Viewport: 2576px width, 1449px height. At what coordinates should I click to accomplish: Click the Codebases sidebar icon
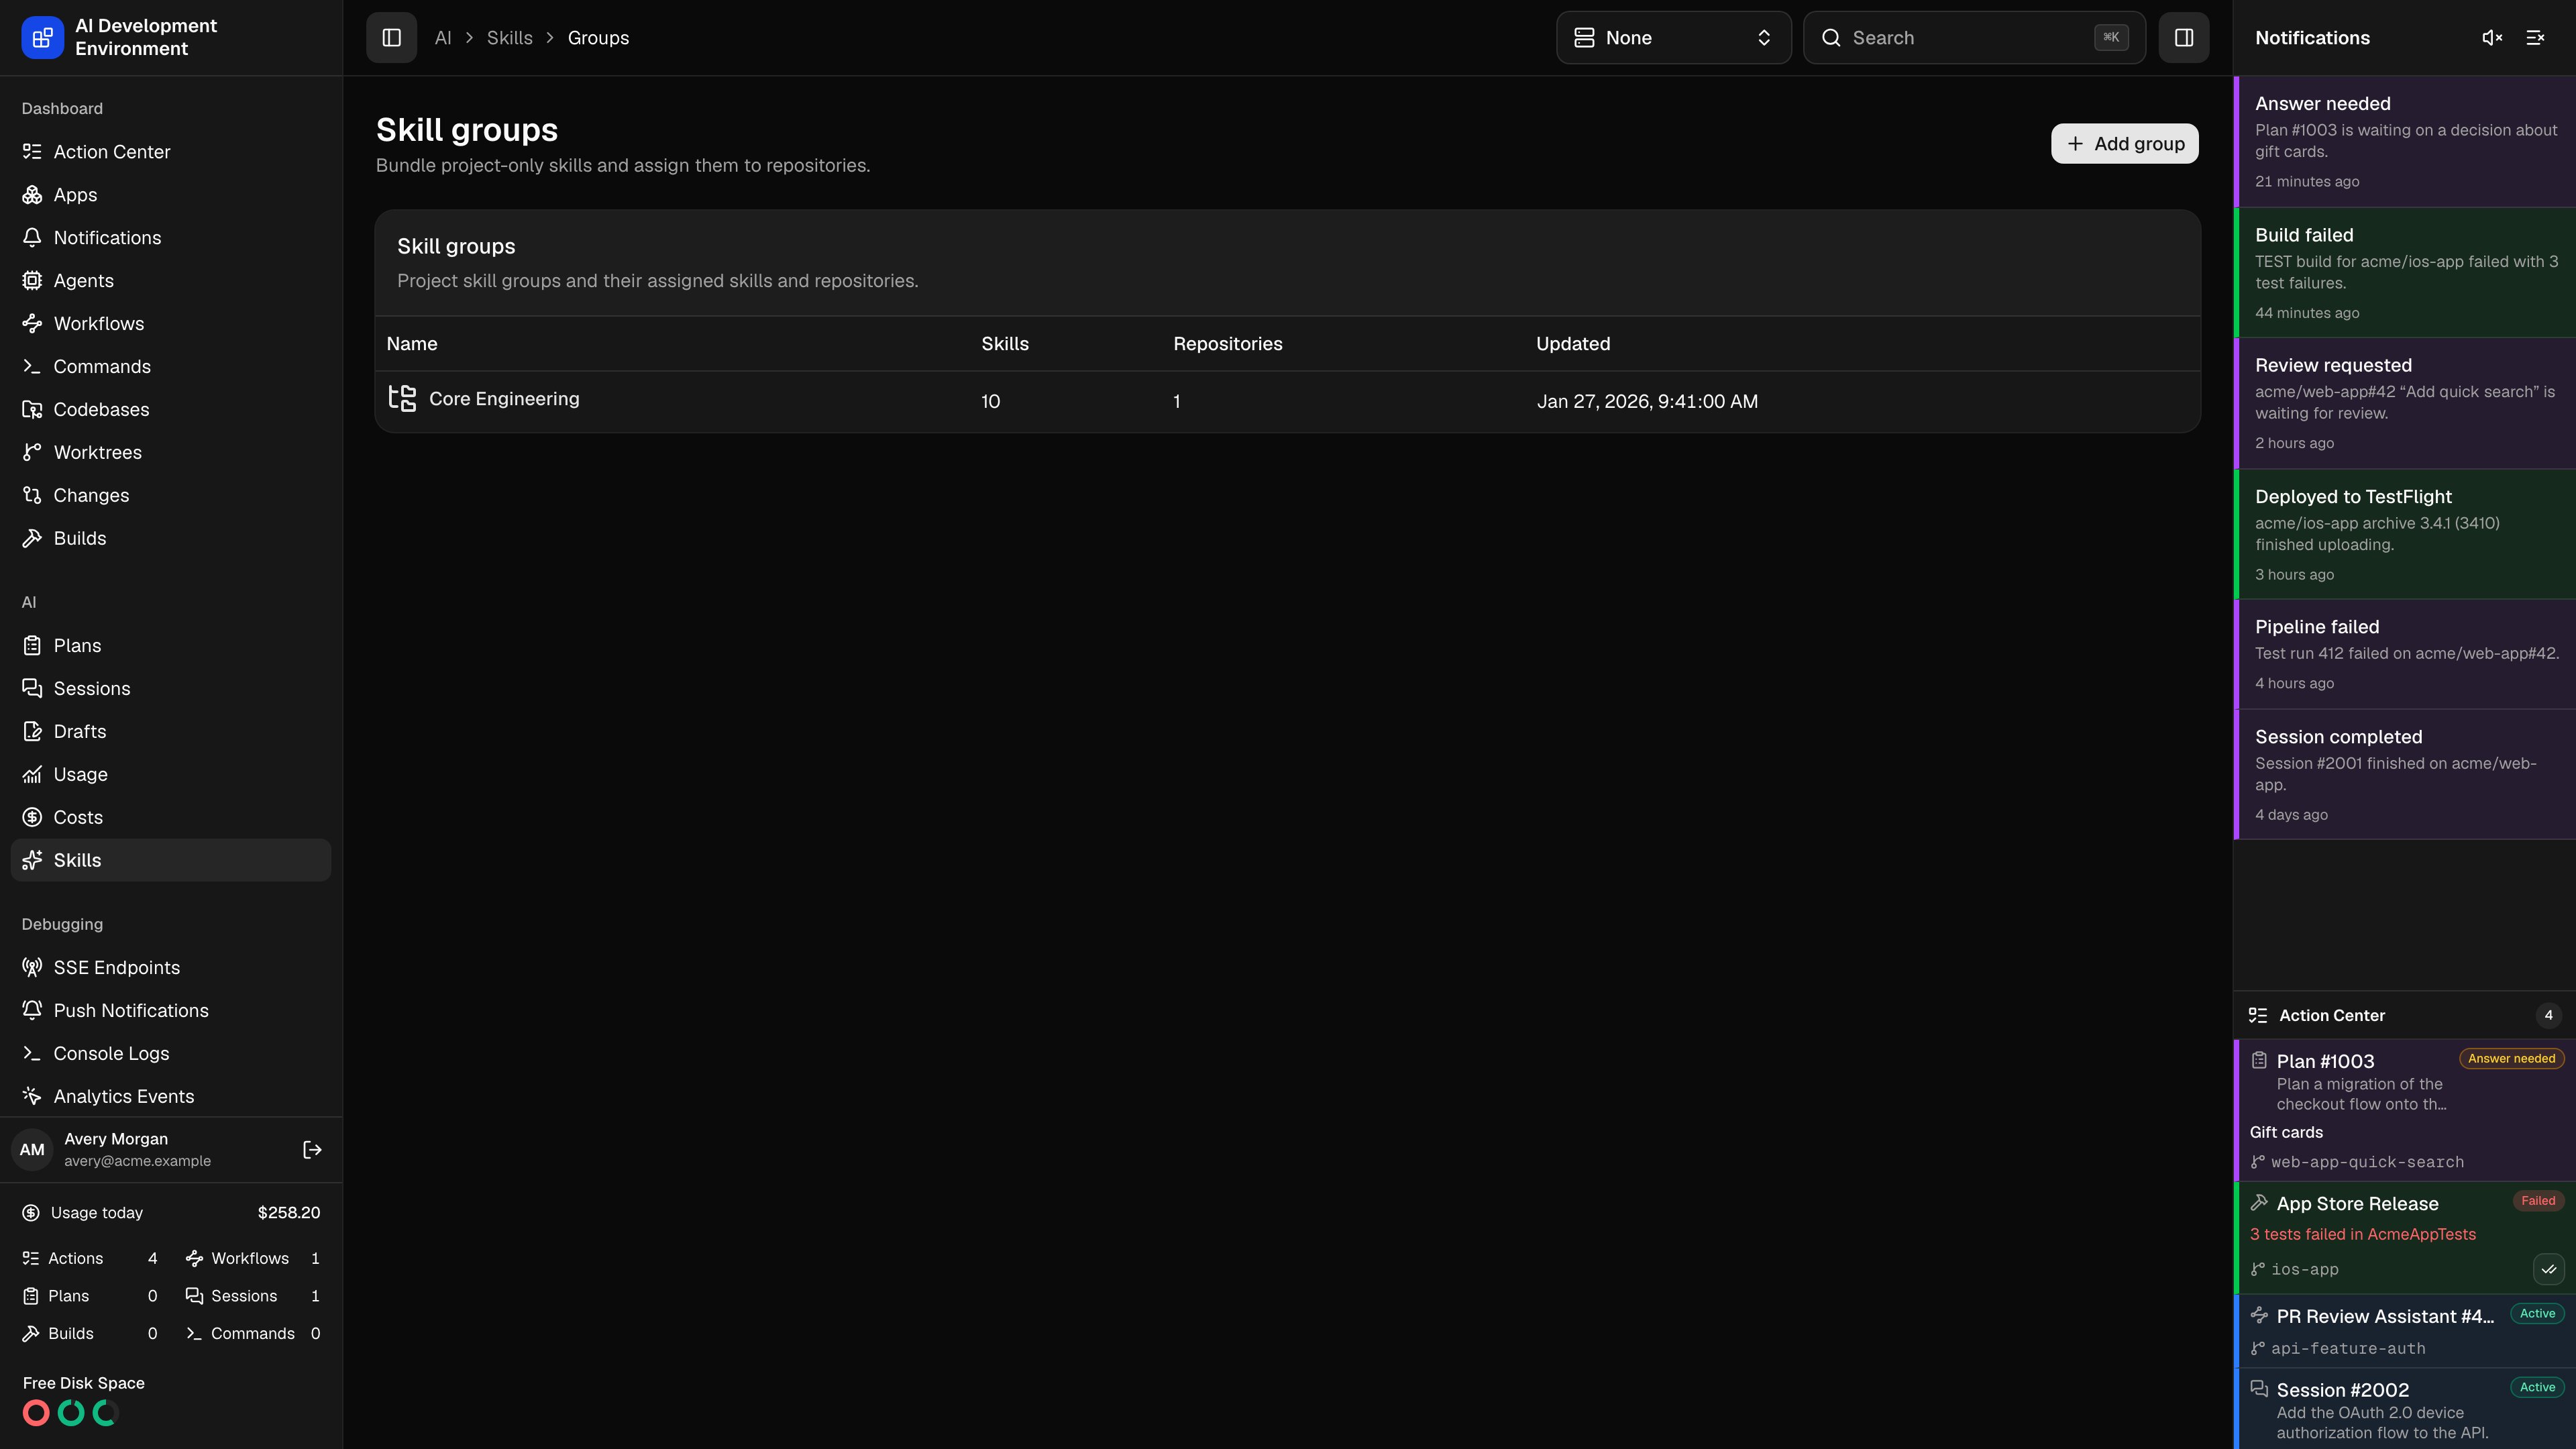32,410
